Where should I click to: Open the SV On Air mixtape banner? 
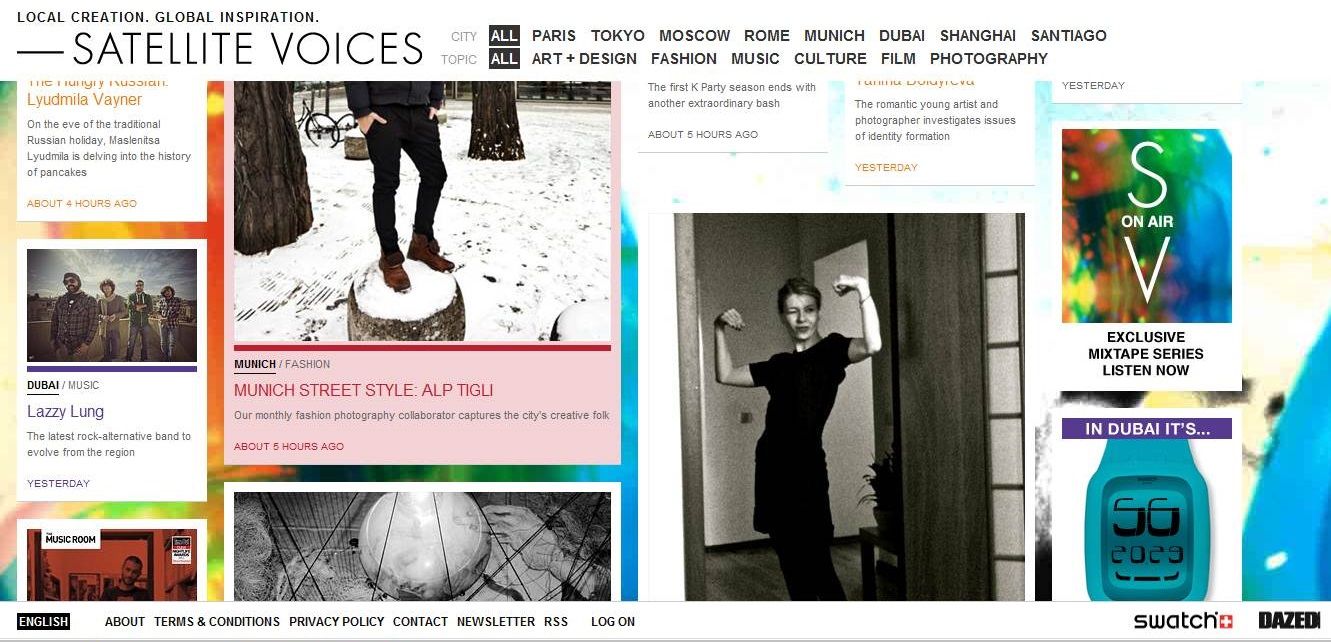click(x=1147, y=256)
